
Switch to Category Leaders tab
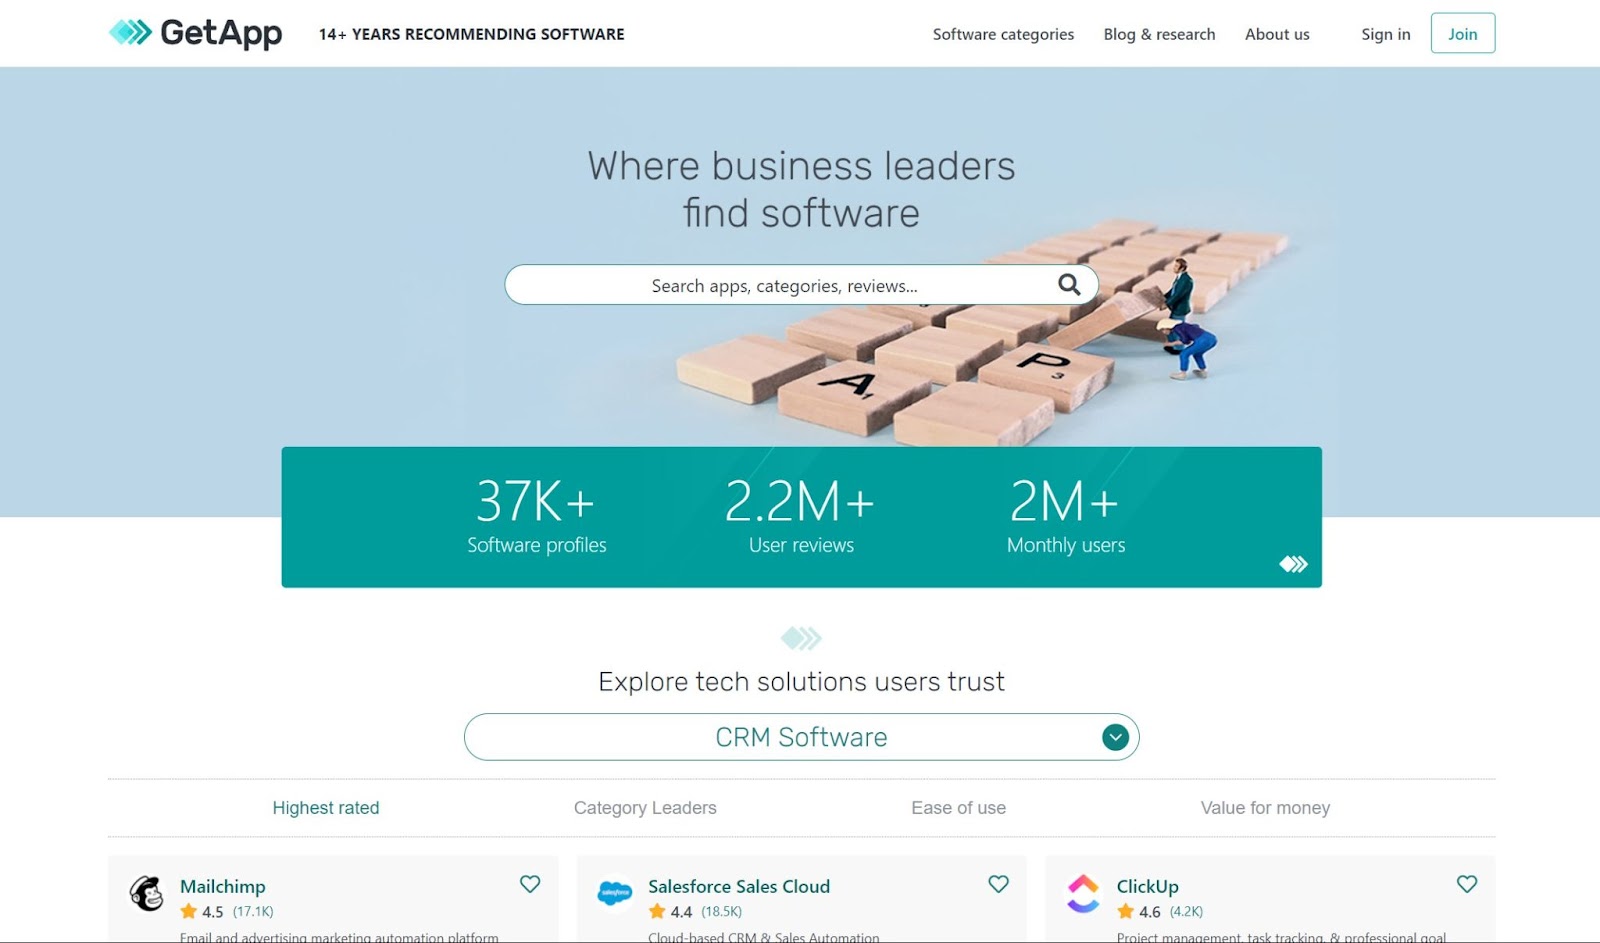coord(645,807)
